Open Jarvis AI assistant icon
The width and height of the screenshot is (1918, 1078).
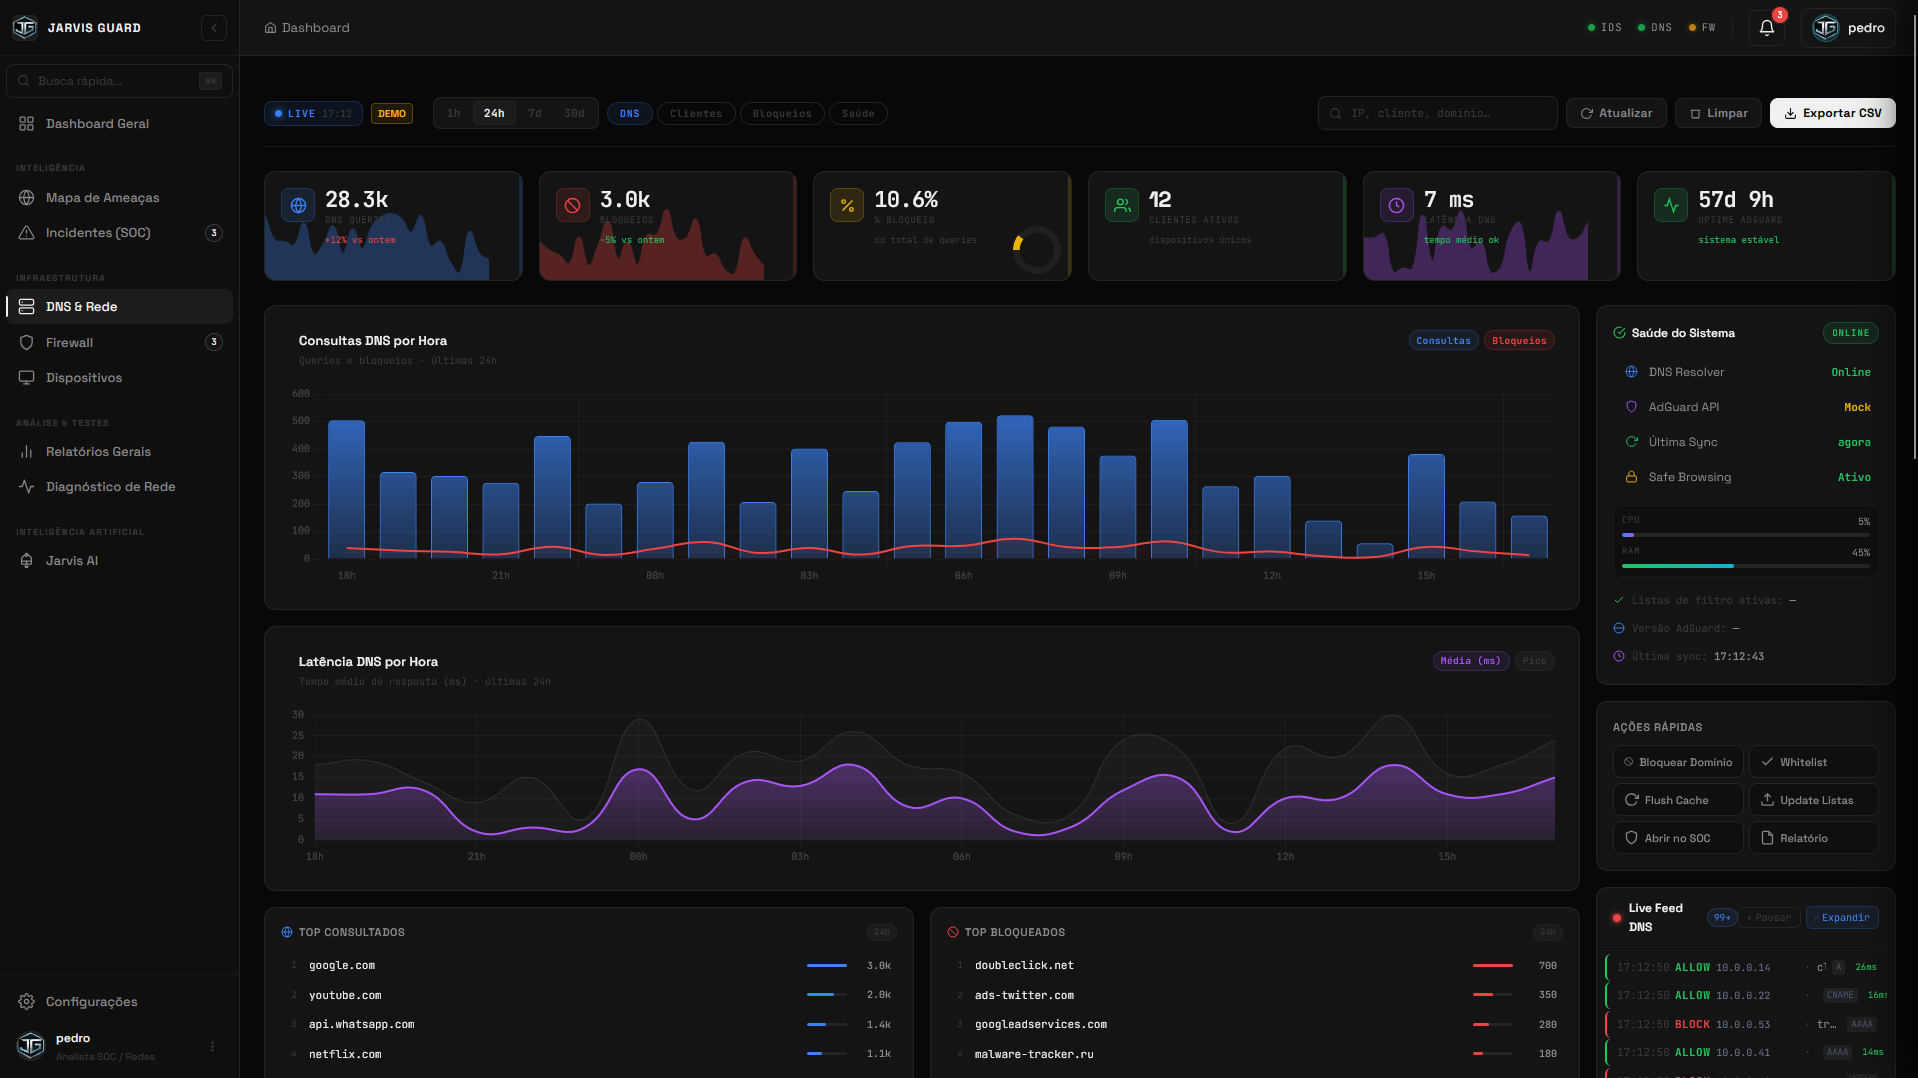click(x=27, y=561)
